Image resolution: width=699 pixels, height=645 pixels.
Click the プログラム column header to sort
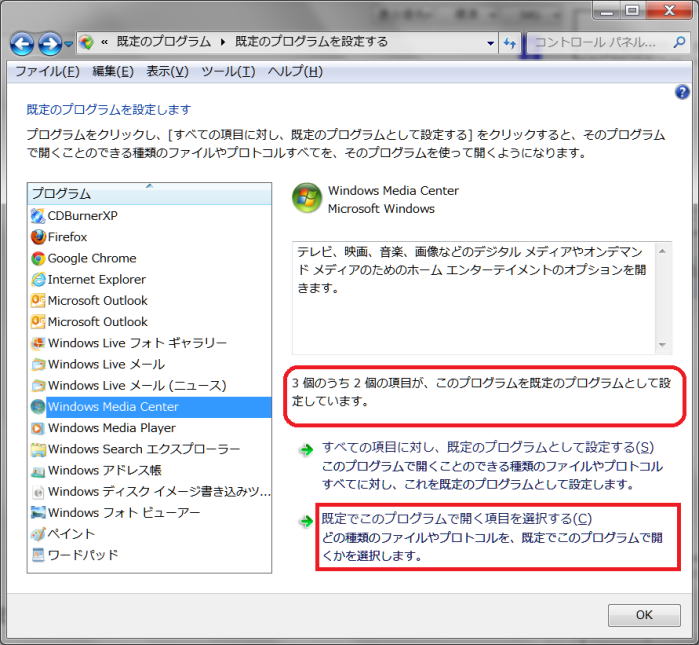click(x=149, y=193)
